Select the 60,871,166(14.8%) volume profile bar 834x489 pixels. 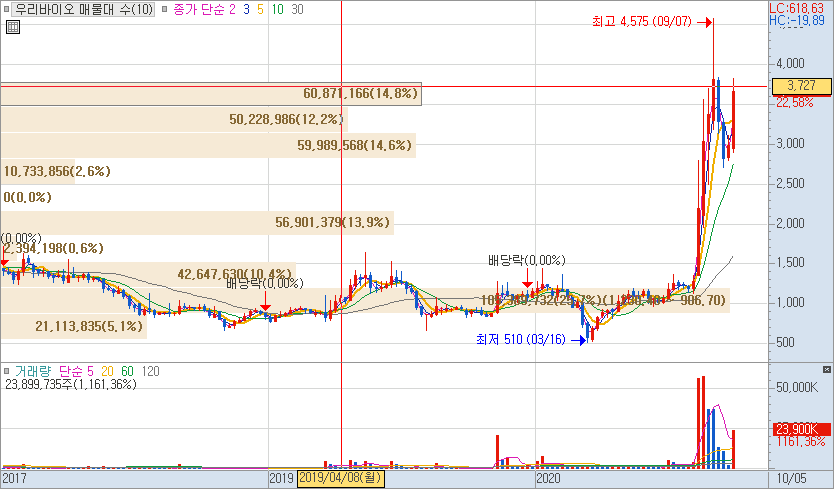click(211, 94)
